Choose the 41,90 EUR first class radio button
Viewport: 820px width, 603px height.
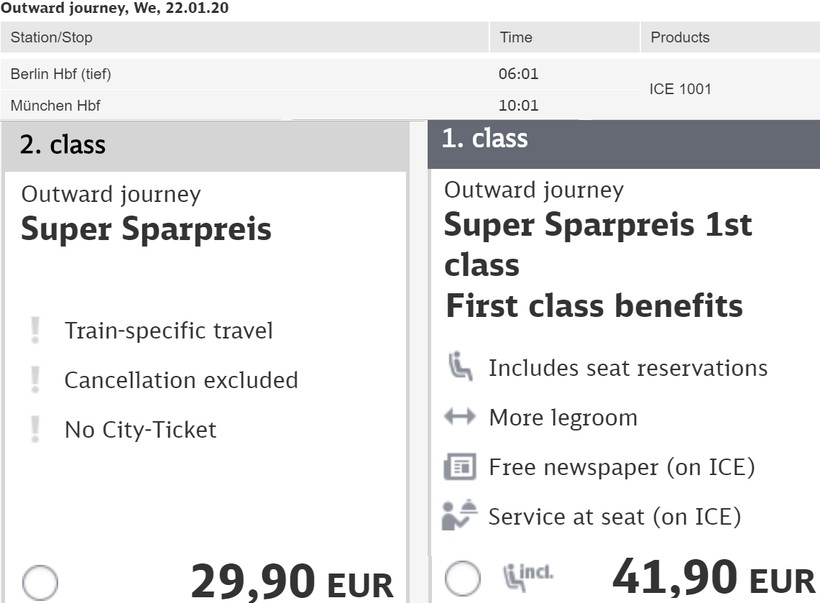pos(462,578)
